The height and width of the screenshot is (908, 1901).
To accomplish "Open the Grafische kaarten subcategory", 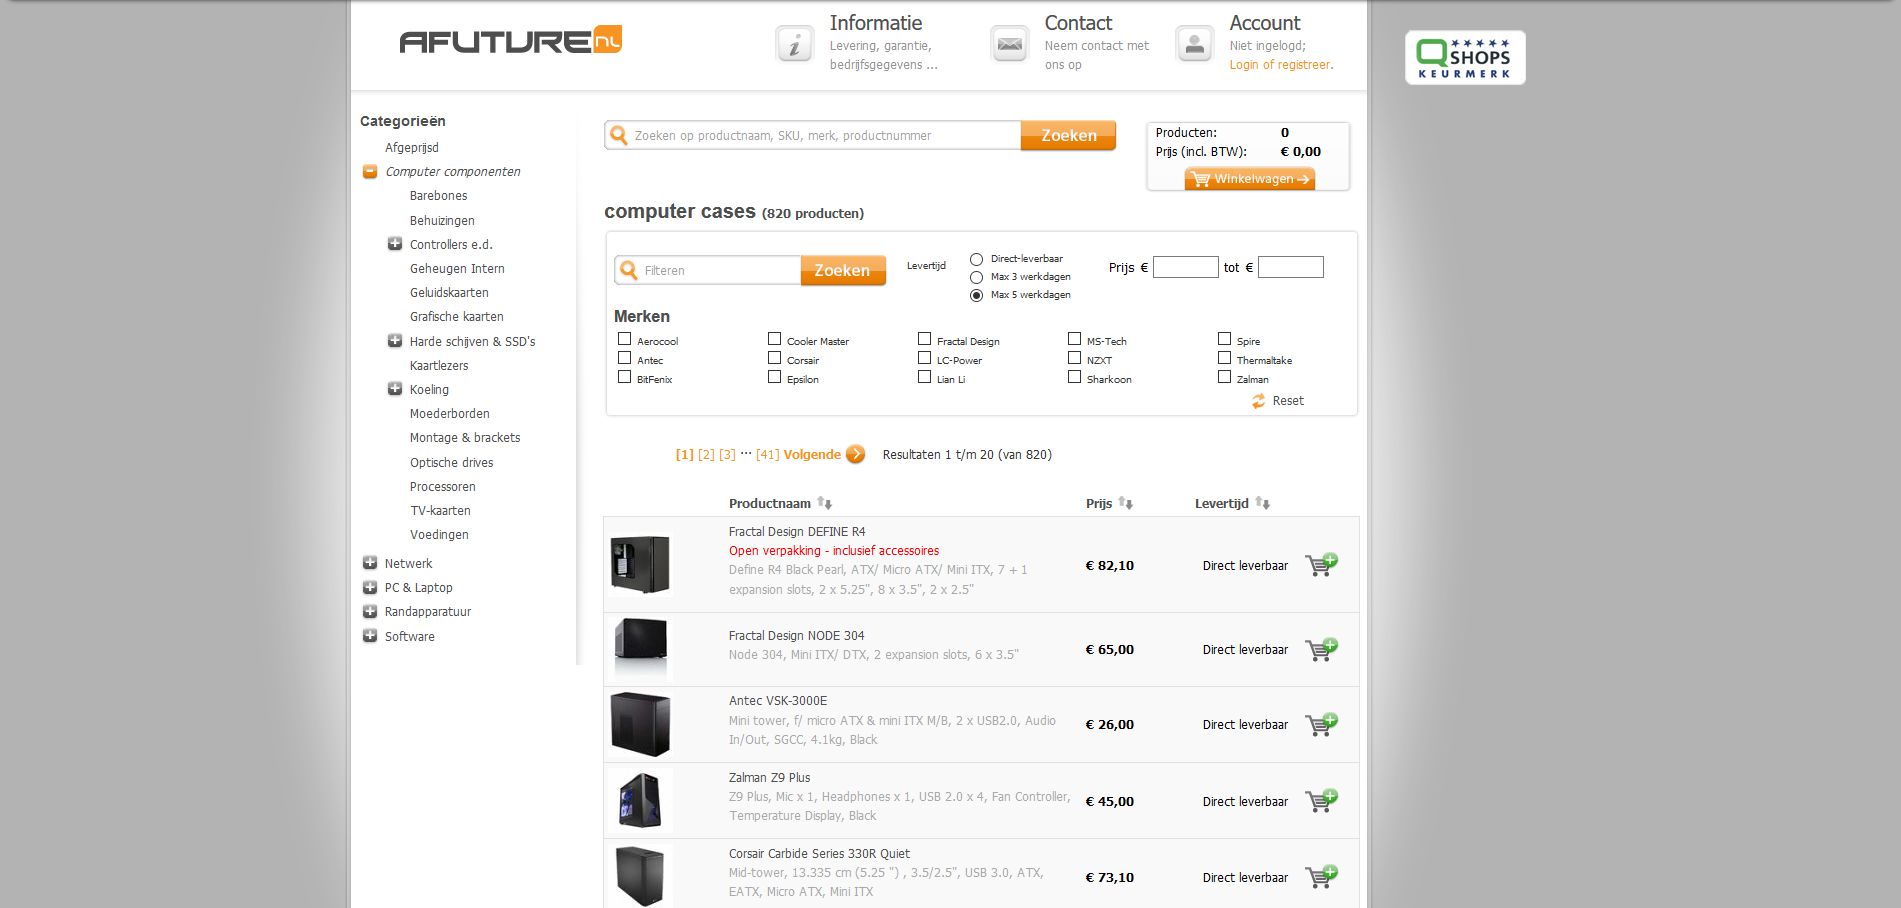I will (x=456, y=317).
